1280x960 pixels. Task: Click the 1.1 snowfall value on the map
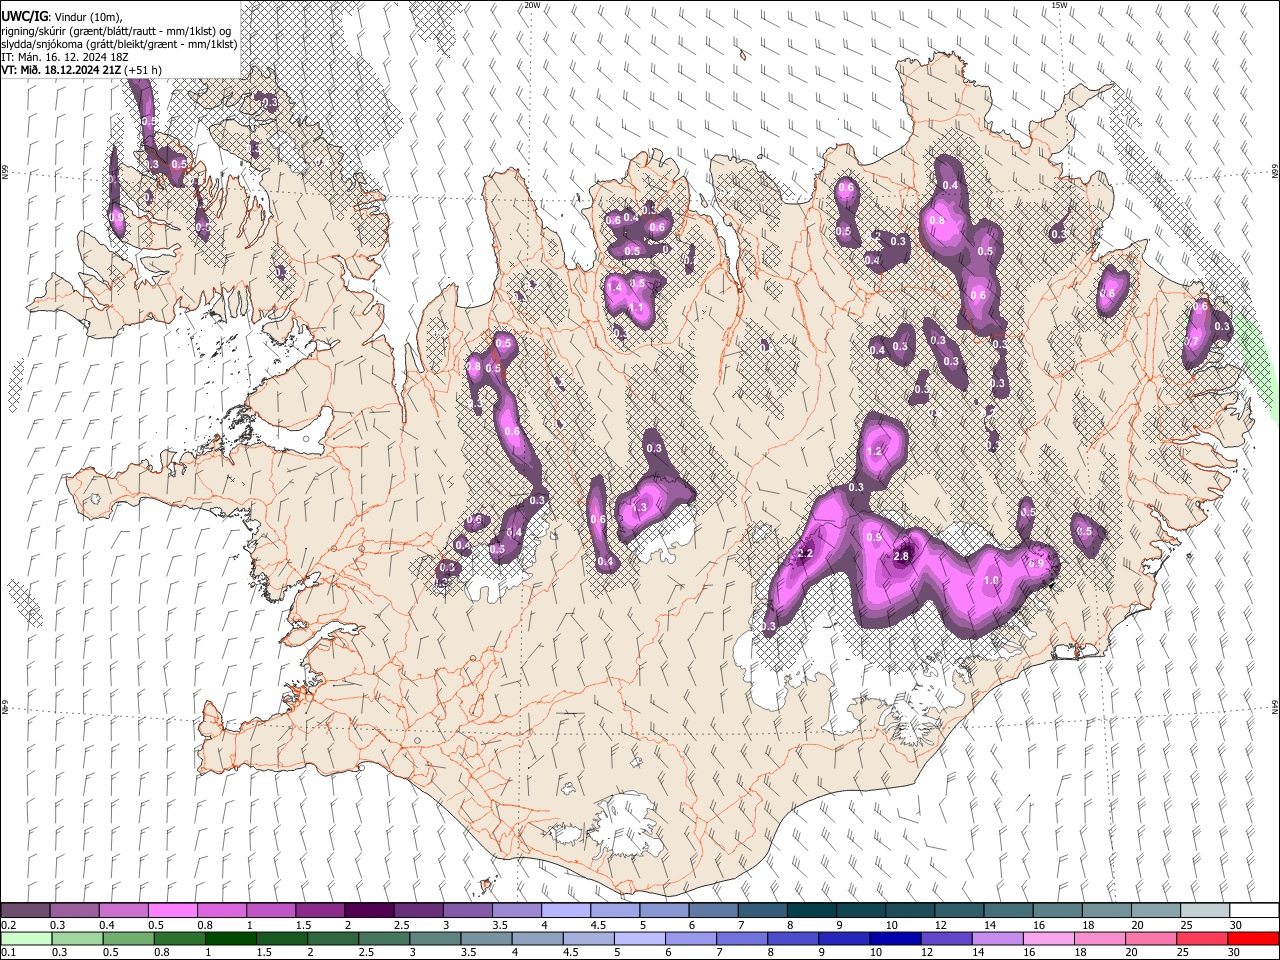(636, 307)
